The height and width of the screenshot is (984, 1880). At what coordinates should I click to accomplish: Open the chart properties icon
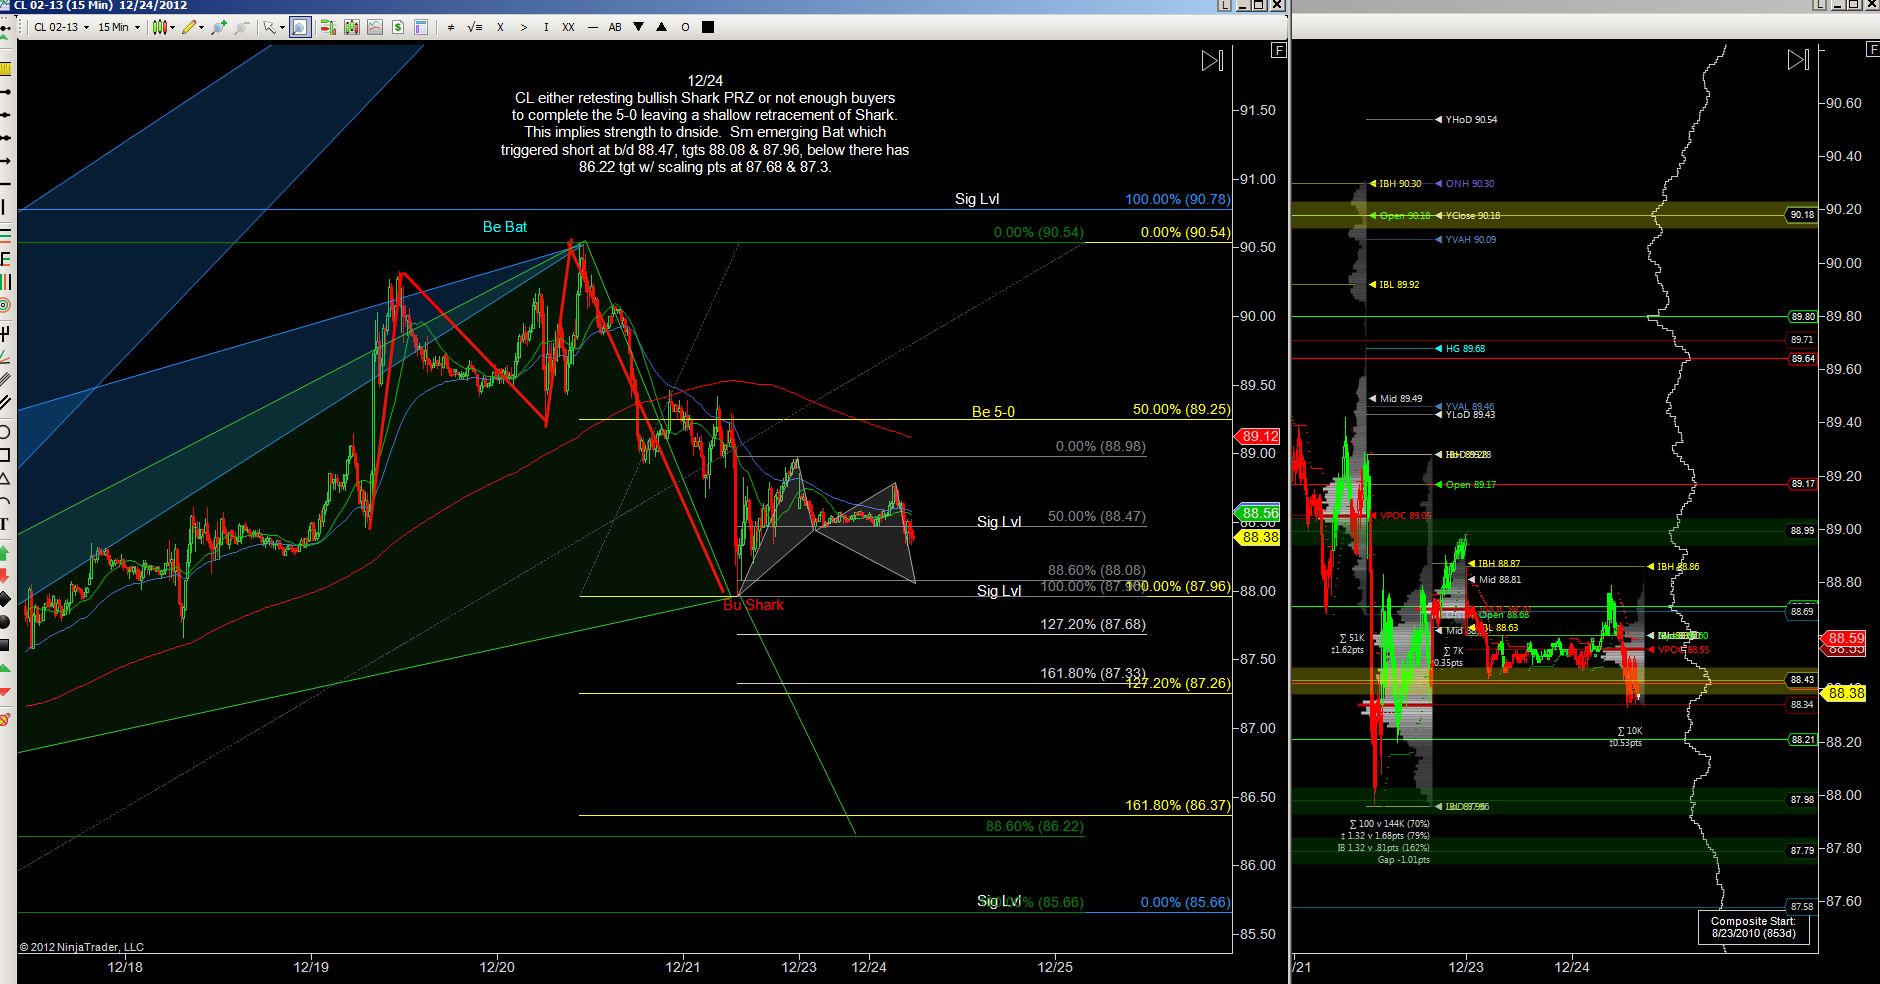pos(421,27)
